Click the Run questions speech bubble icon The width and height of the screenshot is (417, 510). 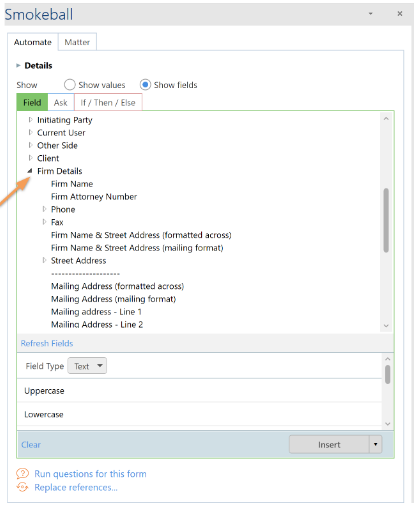pos(23,473)
